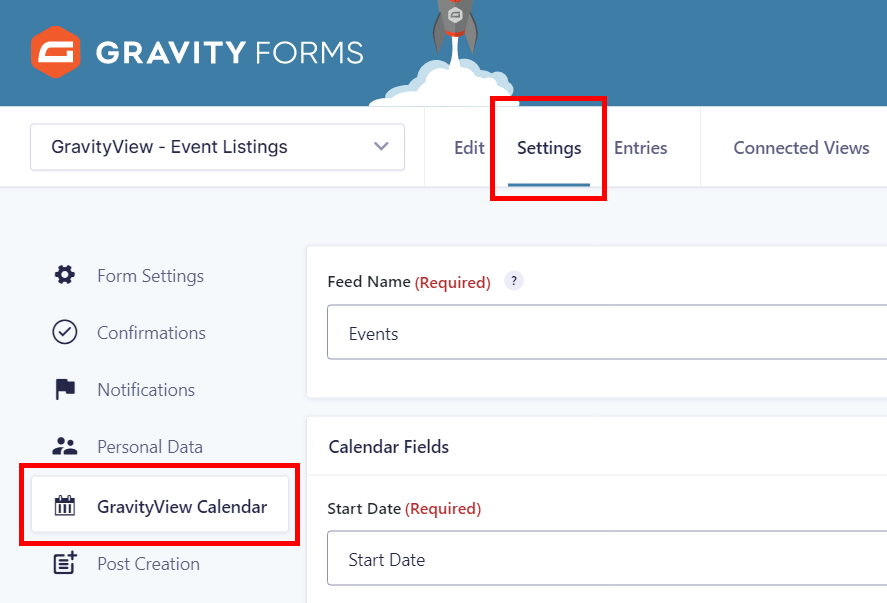887x603 pixels.
Task: Click the GravityView Calendar icon
Action: (65, 505)
